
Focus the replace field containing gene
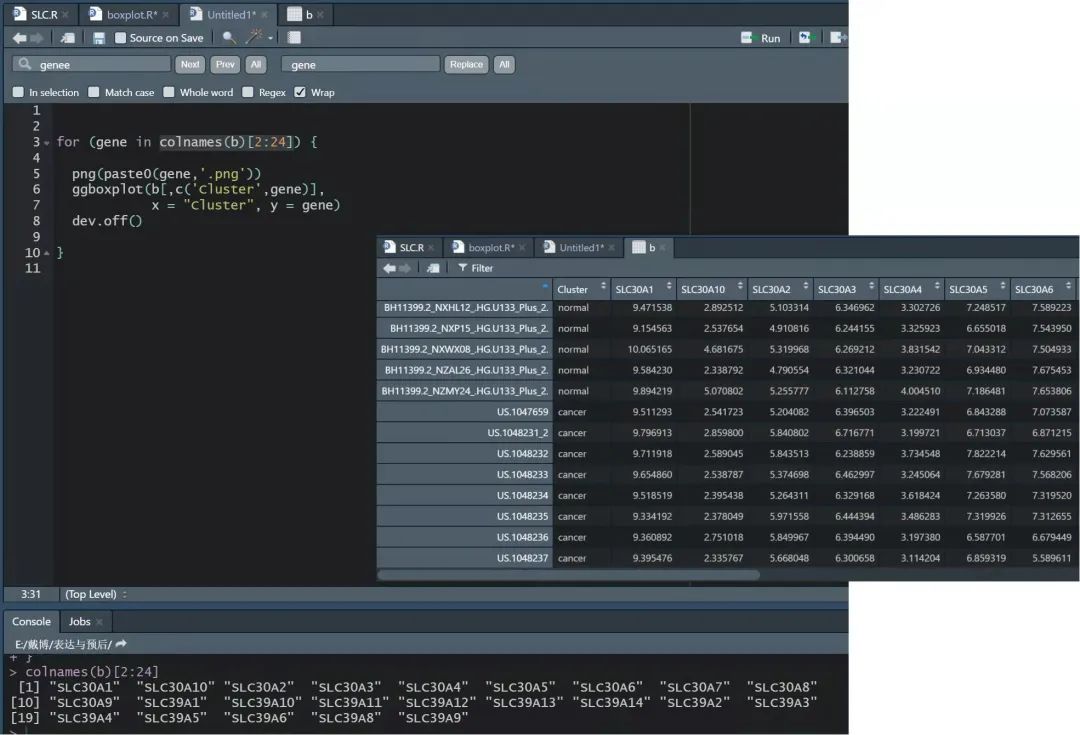(x=361, y=64)
